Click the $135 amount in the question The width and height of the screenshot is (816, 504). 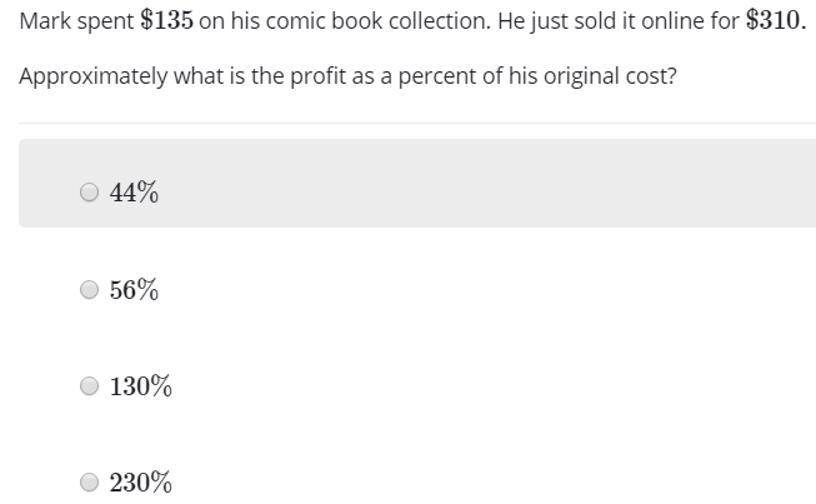167,21
